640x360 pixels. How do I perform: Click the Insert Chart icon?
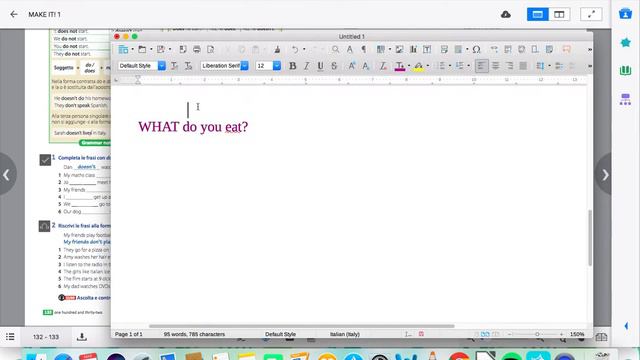[413, 49]
